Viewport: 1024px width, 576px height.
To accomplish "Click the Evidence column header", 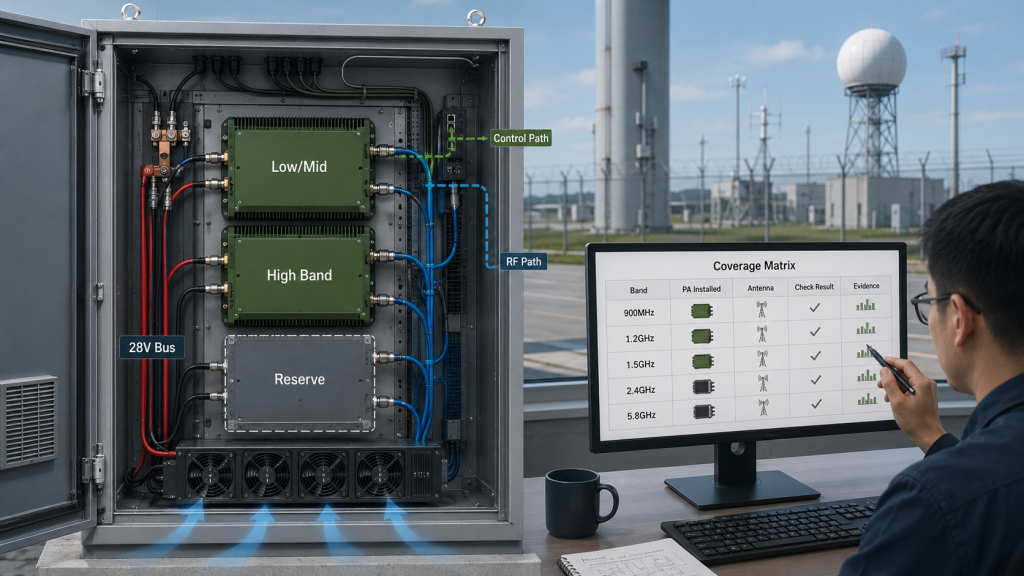I will 866,285.
